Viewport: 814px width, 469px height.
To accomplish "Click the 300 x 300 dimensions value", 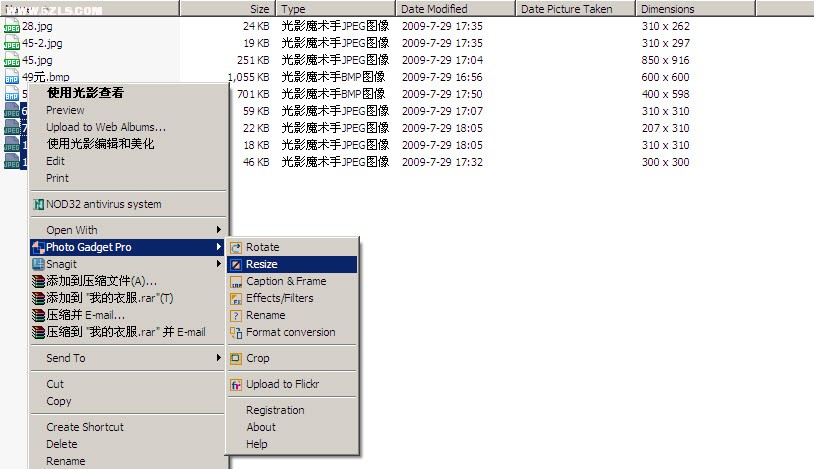I will click(x=666, y=162).
